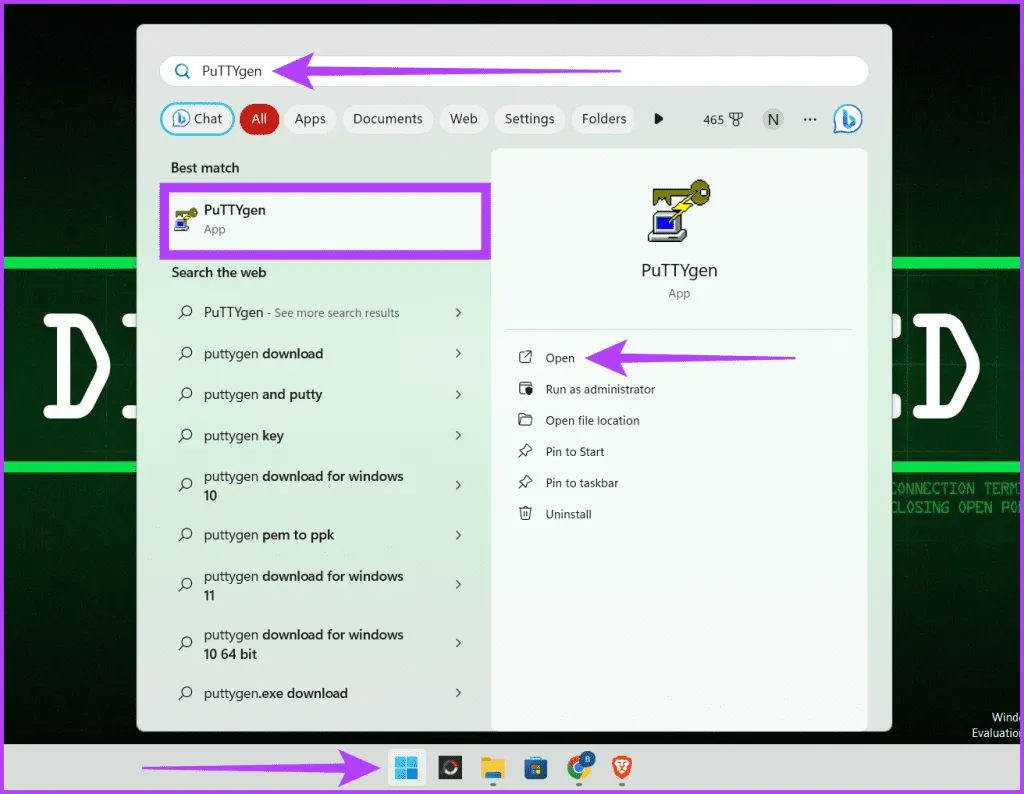Open Brave browser from the taskbar

(x=622, y=767)
